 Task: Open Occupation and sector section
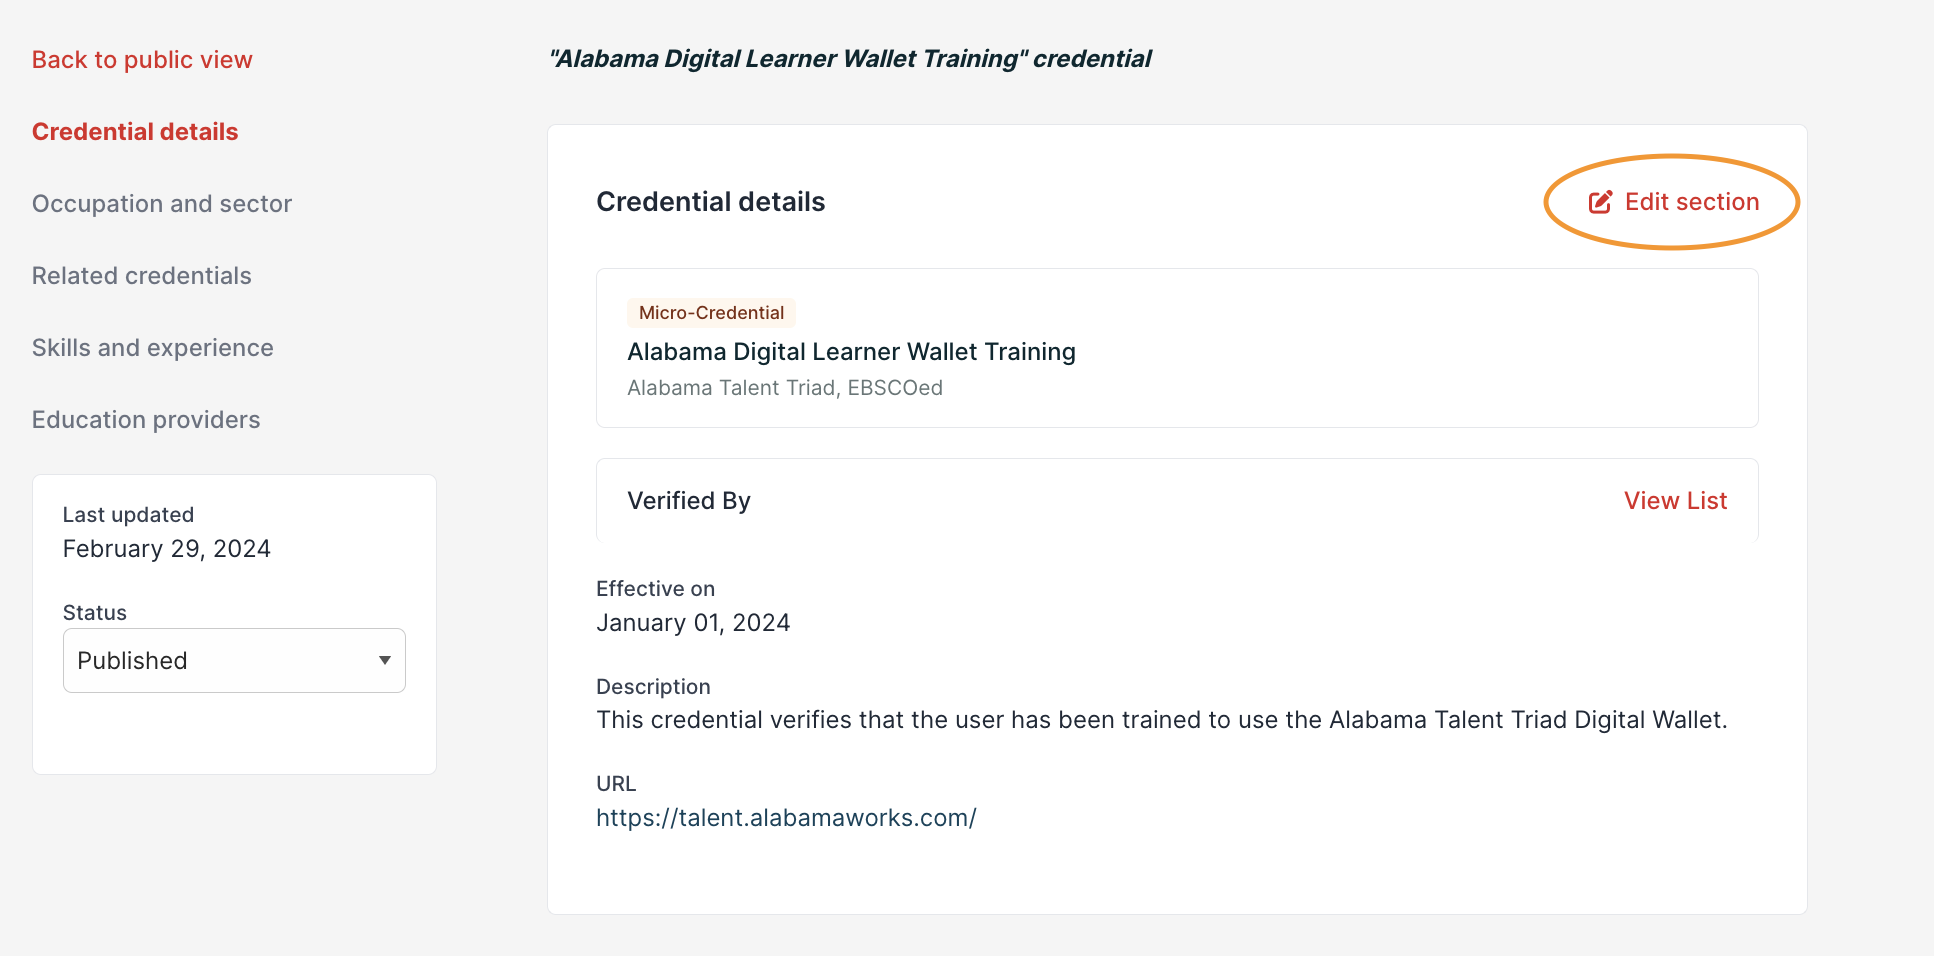(162, 204)
